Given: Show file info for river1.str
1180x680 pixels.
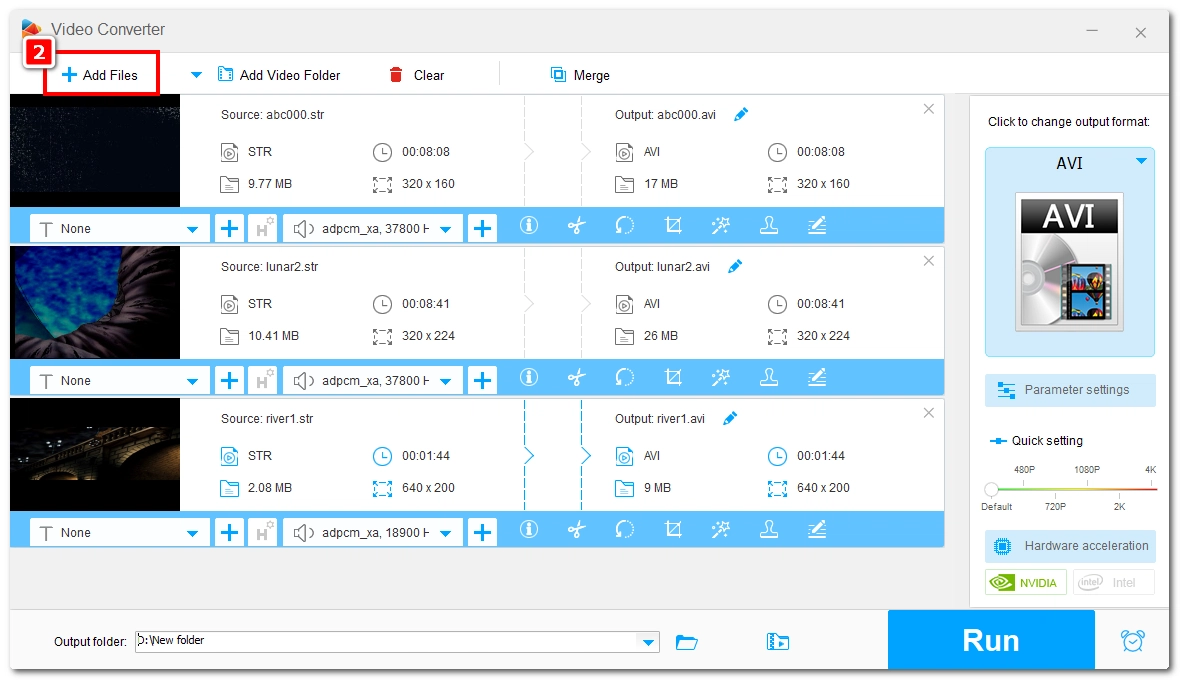Looking at the screenshot, I should 529,530.
